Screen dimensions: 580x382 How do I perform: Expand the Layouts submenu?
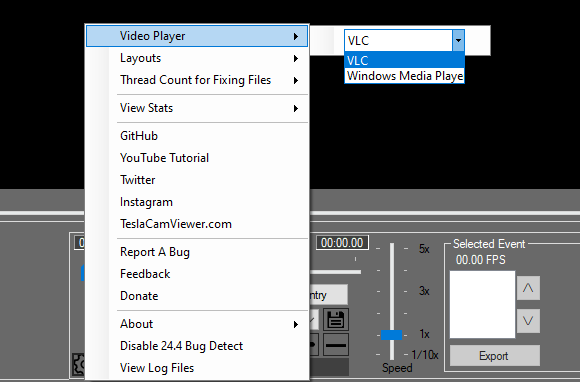197,58
